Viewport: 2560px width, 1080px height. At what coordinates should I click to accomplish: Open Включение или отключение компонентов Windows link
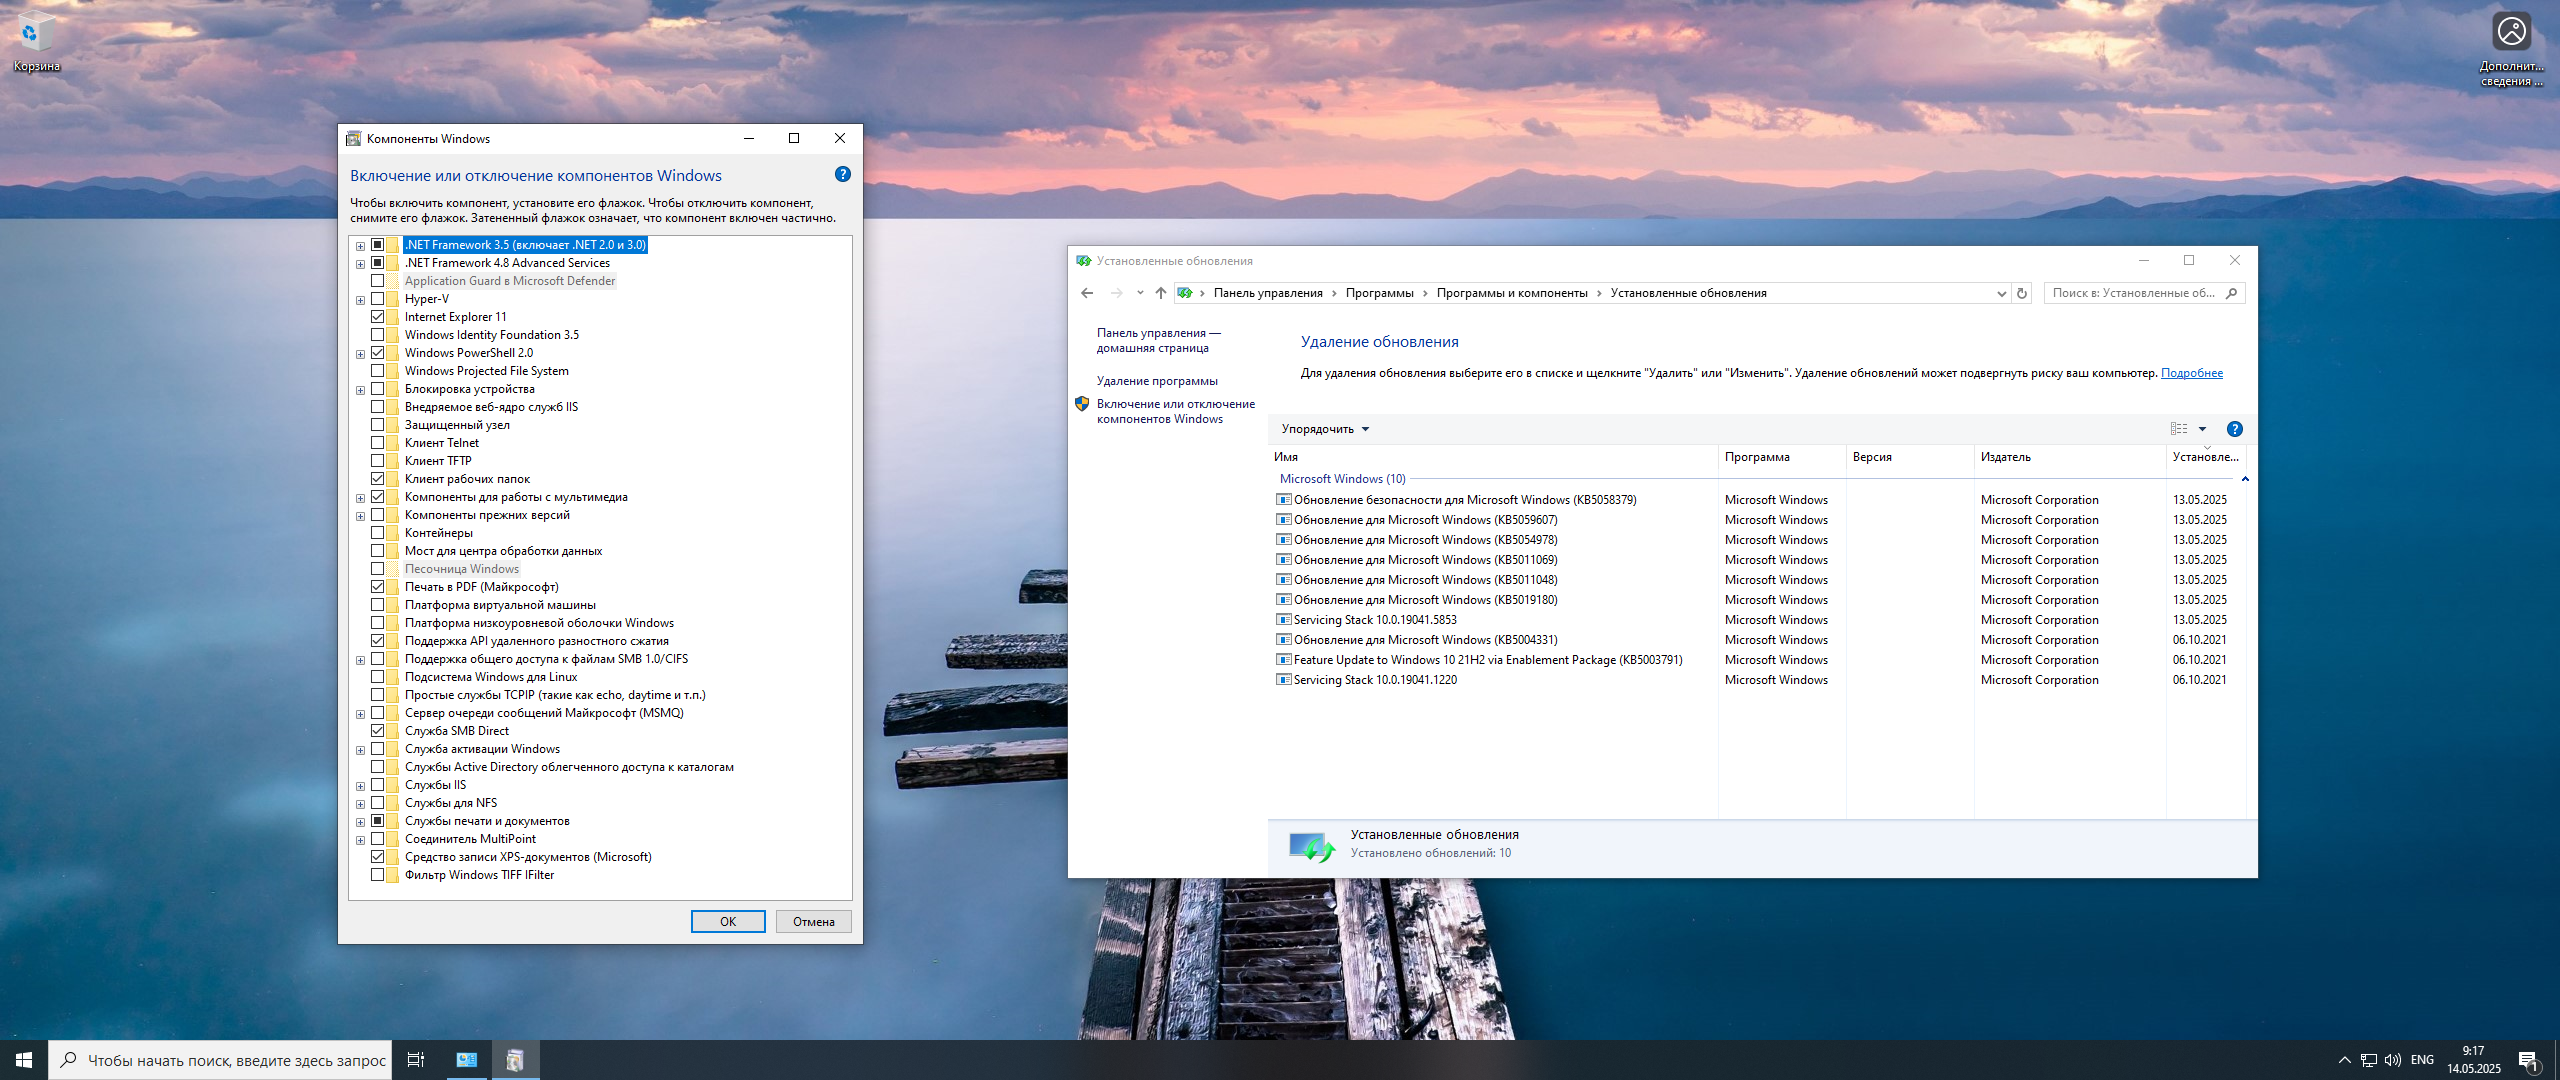tap(1175, 411)
